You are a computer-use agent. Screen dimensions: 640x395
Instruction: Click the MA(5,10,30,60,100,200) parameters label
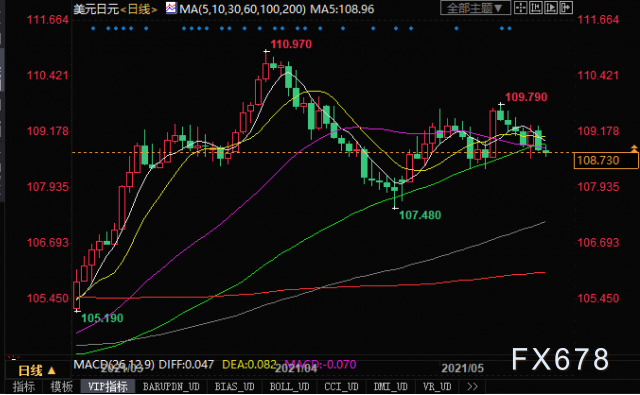(x=242, y=9)
